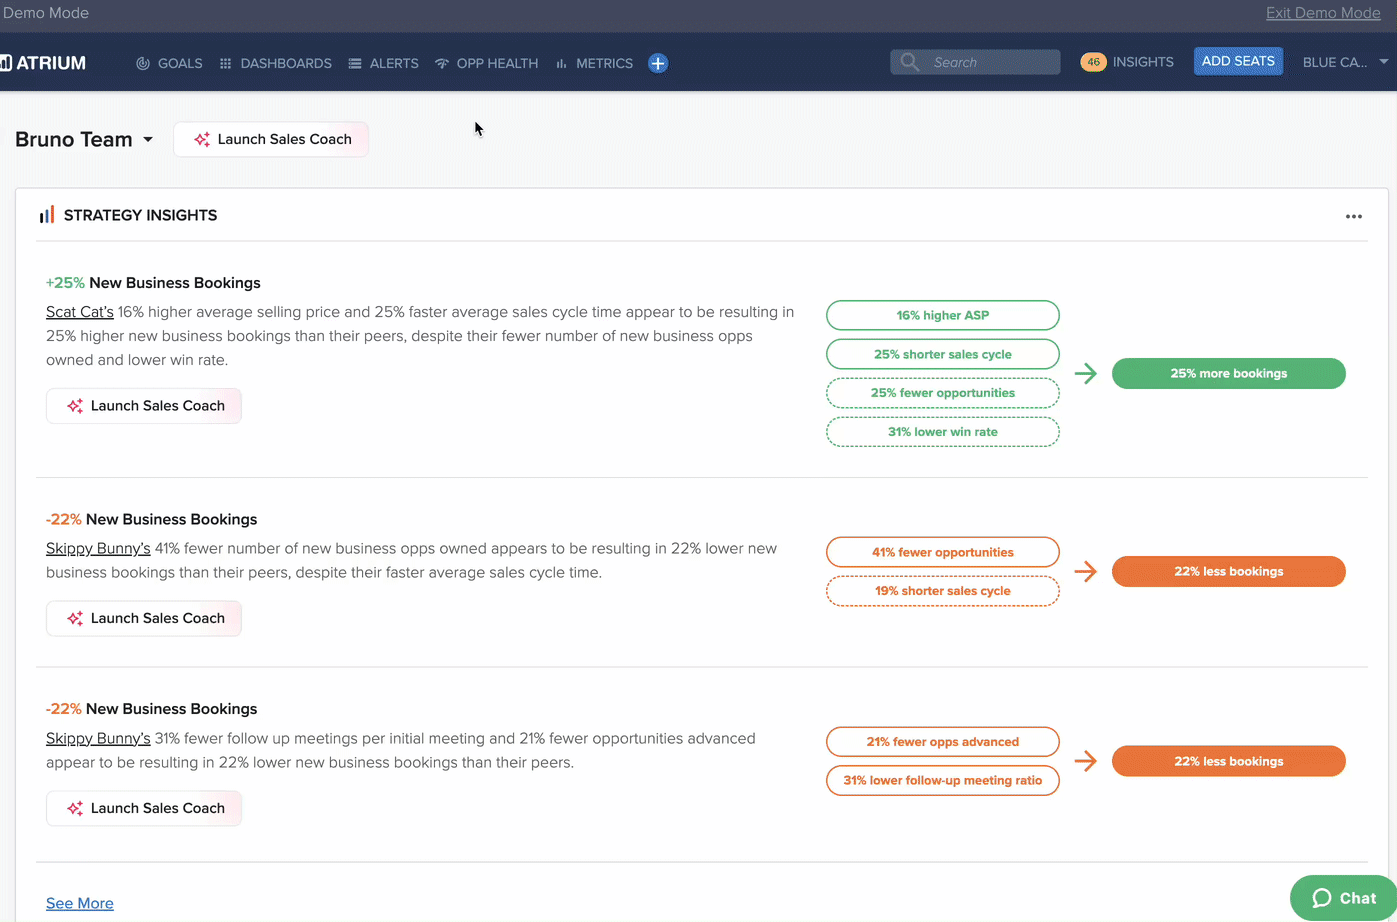Click the 19% shorter sales cycle pill
Screen dimensions: 1397x922
pyautogui.click(x=943, y=591)
